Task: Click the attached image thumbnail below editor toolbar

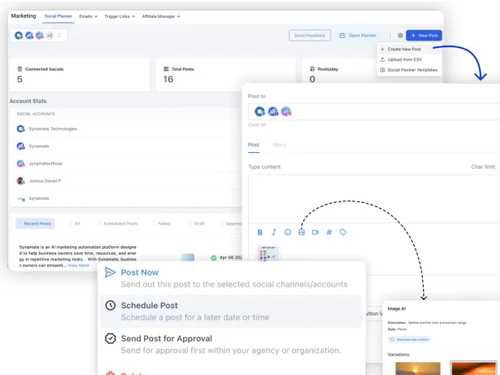Action: pos(268,253)
